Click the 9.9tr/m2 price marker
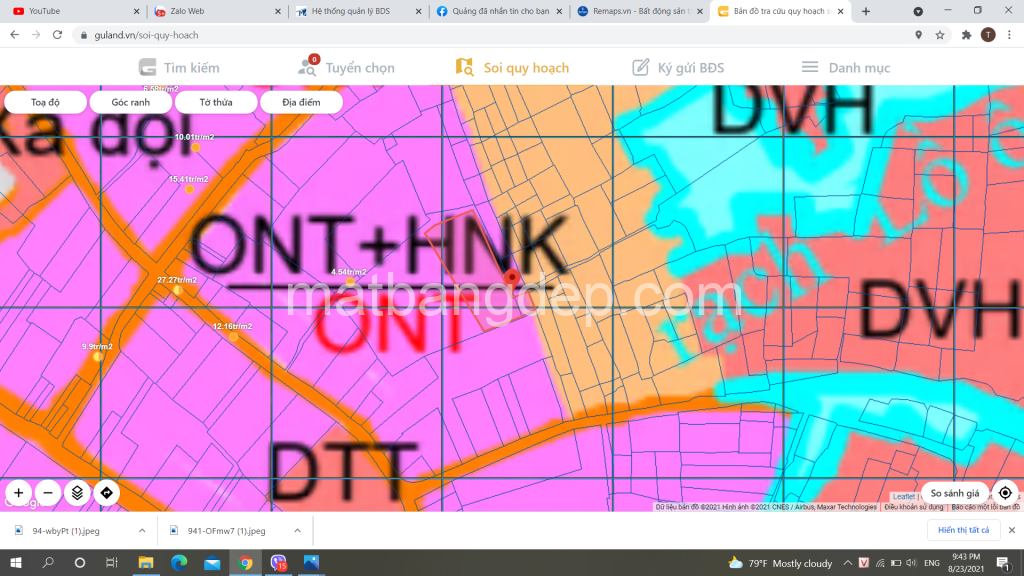1024x576 pixels. point(97,357)
